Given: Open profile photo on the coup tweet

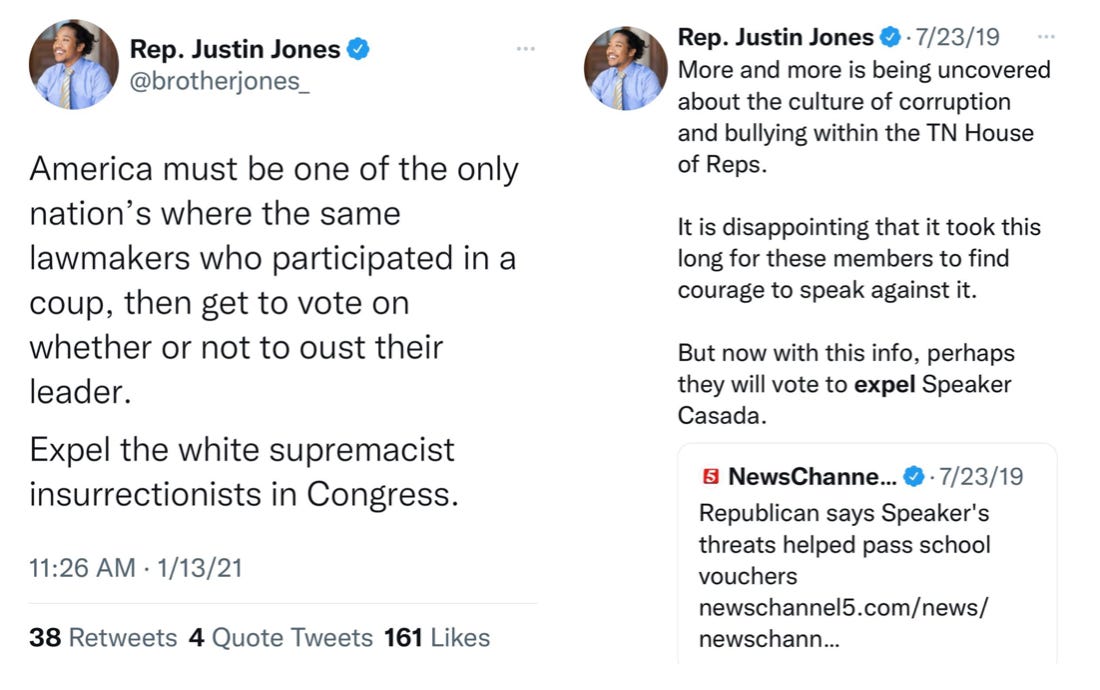Looking at the screenshot, I should [x=73, y=65].
